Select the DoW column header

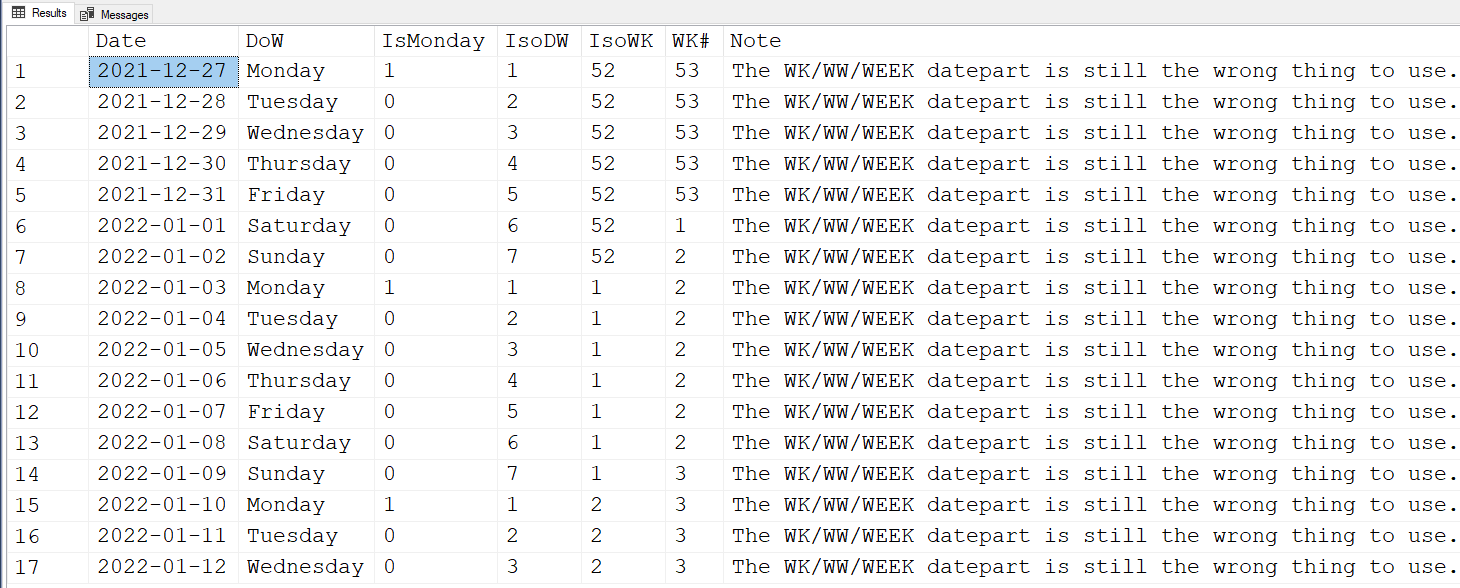click(x=265, y=41)
